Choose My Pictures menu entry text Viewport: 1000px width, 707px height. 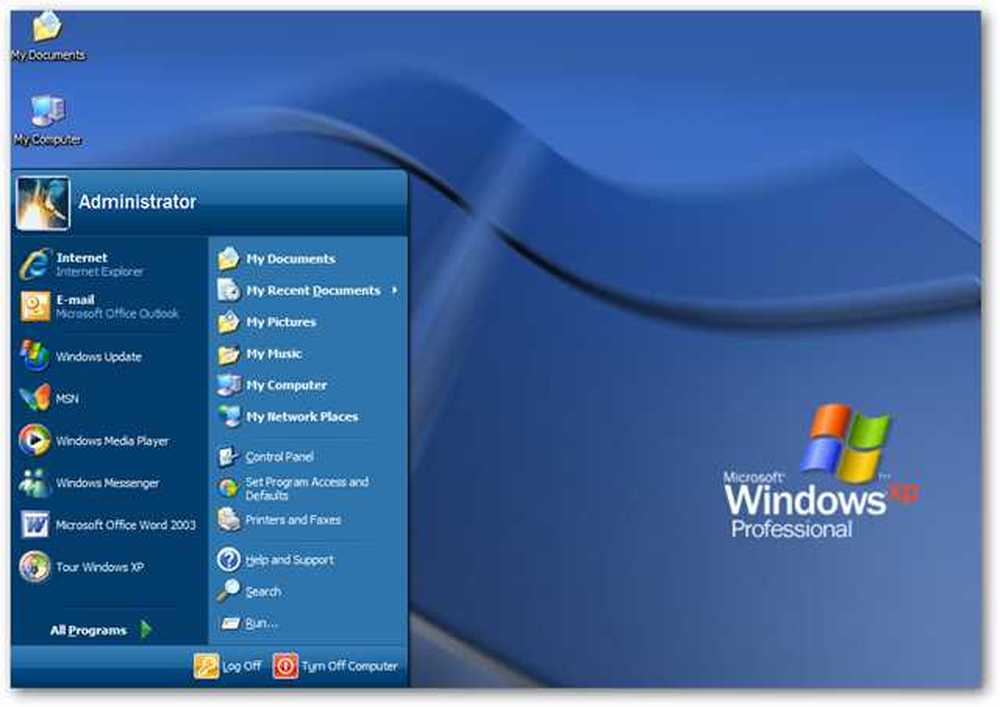pos(281,322)
